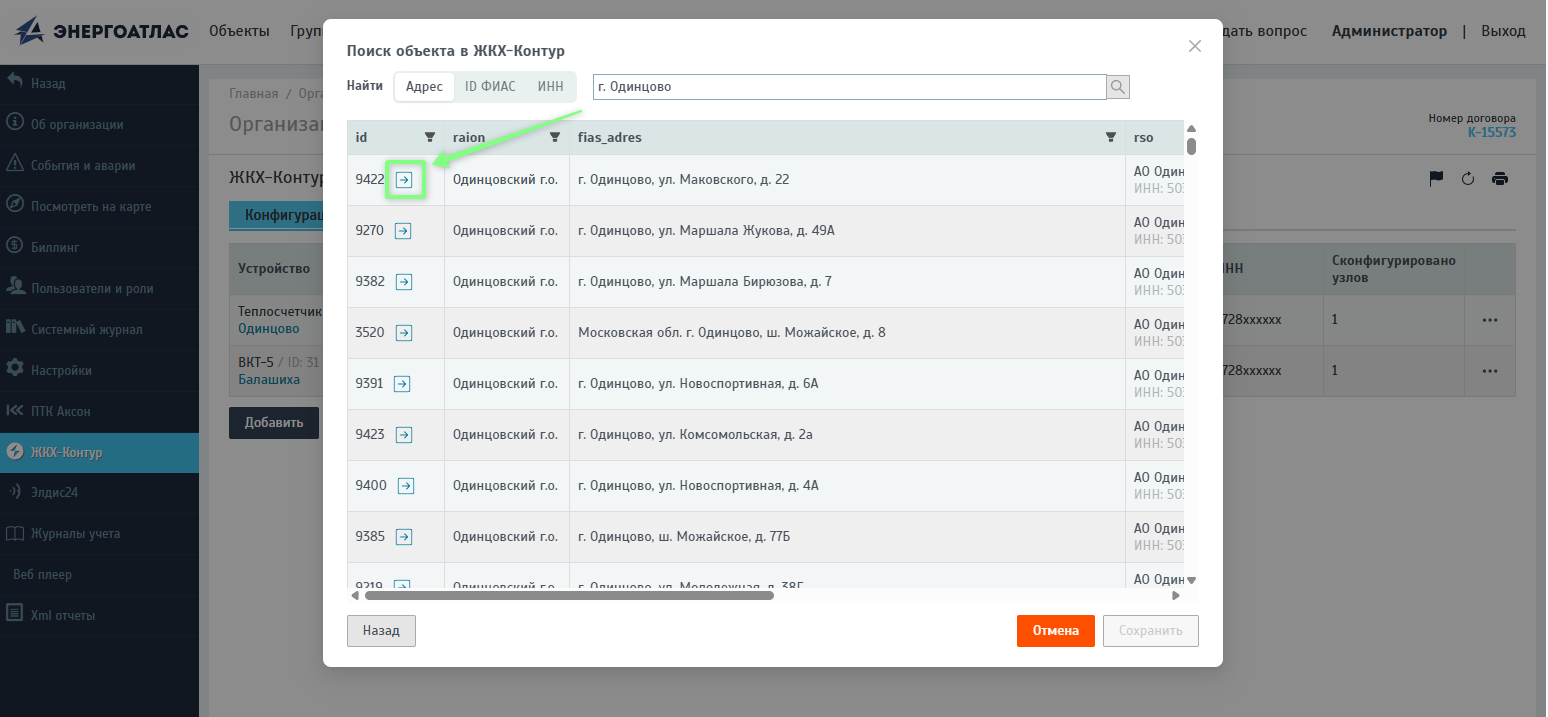Click the horizontal scrollbar of results table
The width and height of the screenshot is (1548, 717).
click(x=569, y=595)
